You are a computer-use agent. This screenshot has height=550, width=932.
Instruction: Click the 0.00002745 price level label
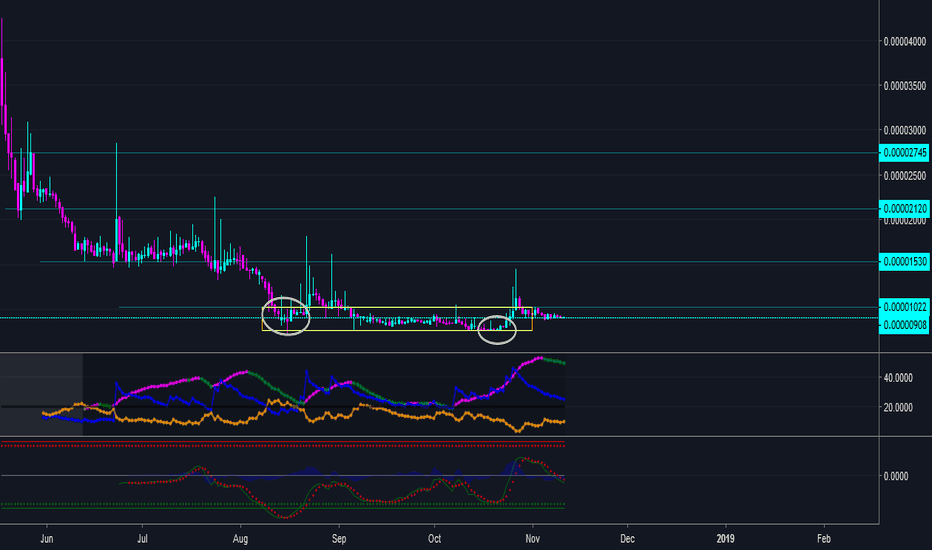point(905,153)
